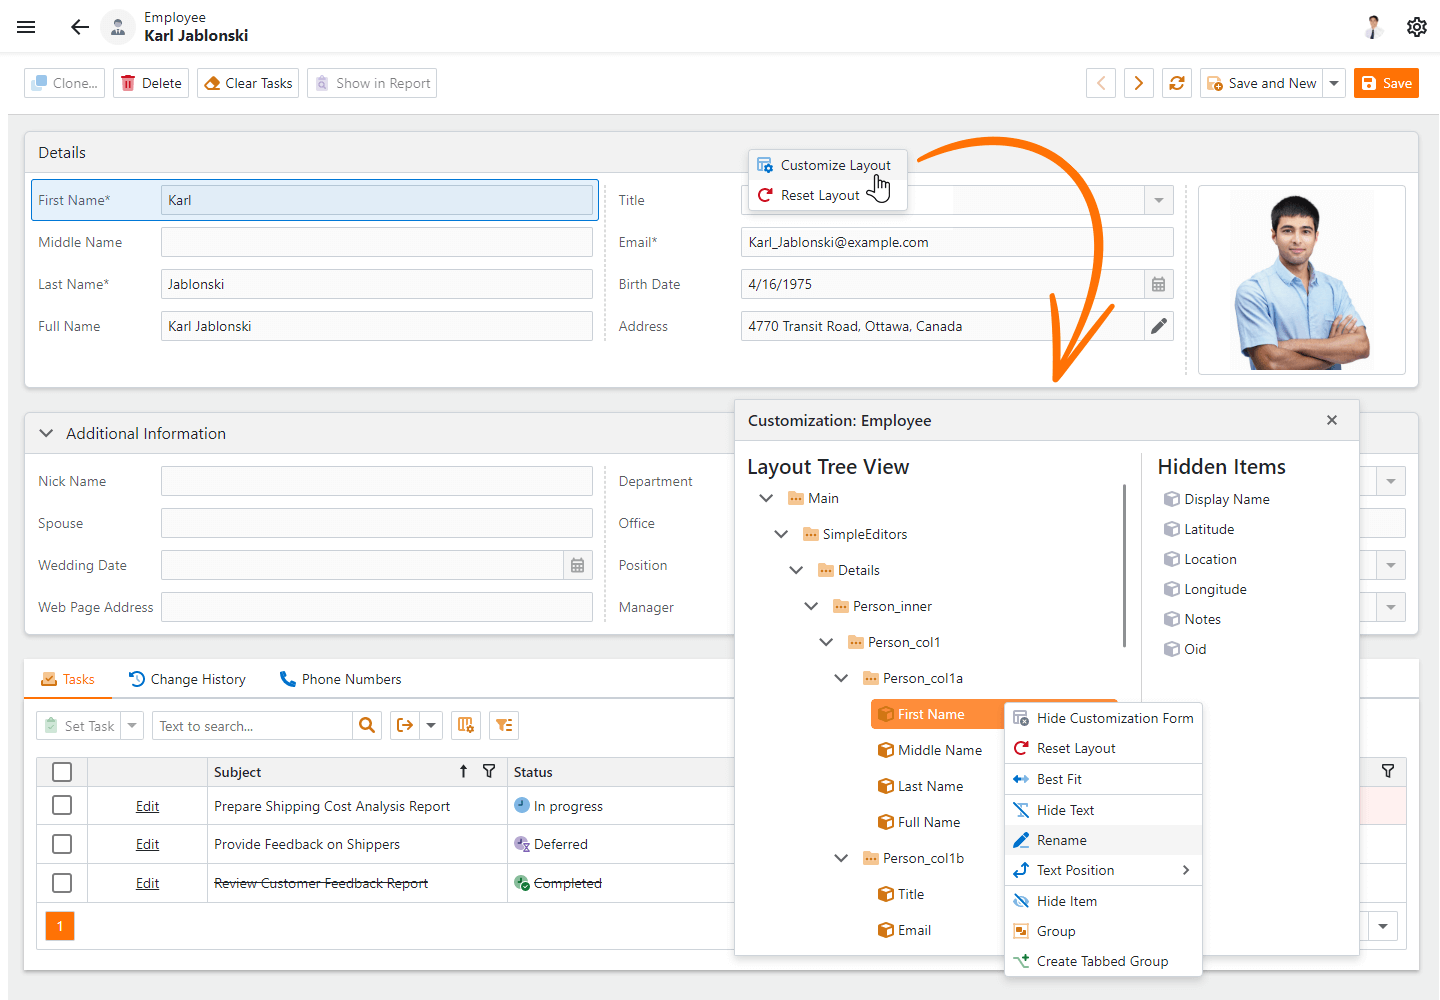Start a task search with the magnifier icon

[367, 725]
